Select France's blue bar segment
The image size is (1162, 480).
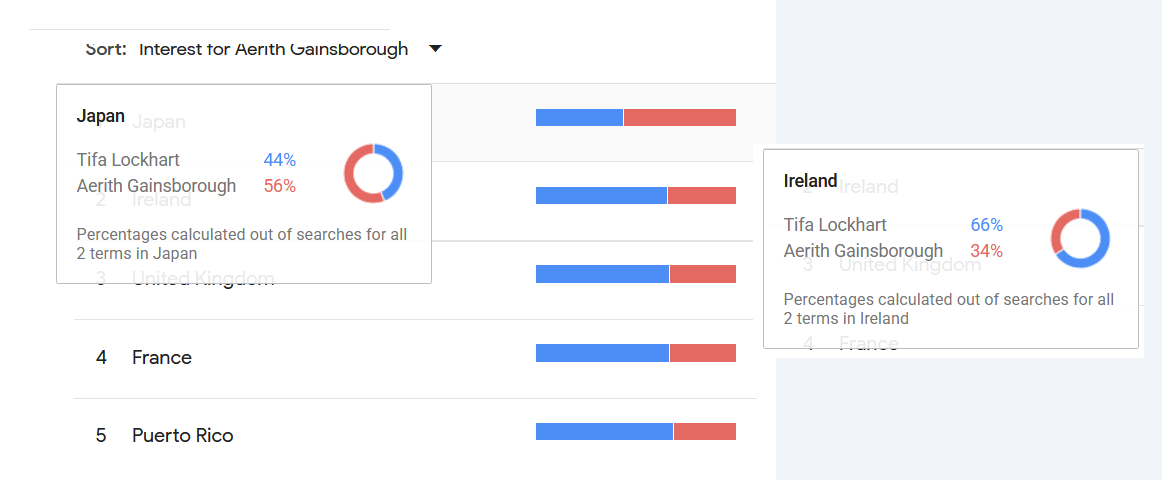pos(602,353)
